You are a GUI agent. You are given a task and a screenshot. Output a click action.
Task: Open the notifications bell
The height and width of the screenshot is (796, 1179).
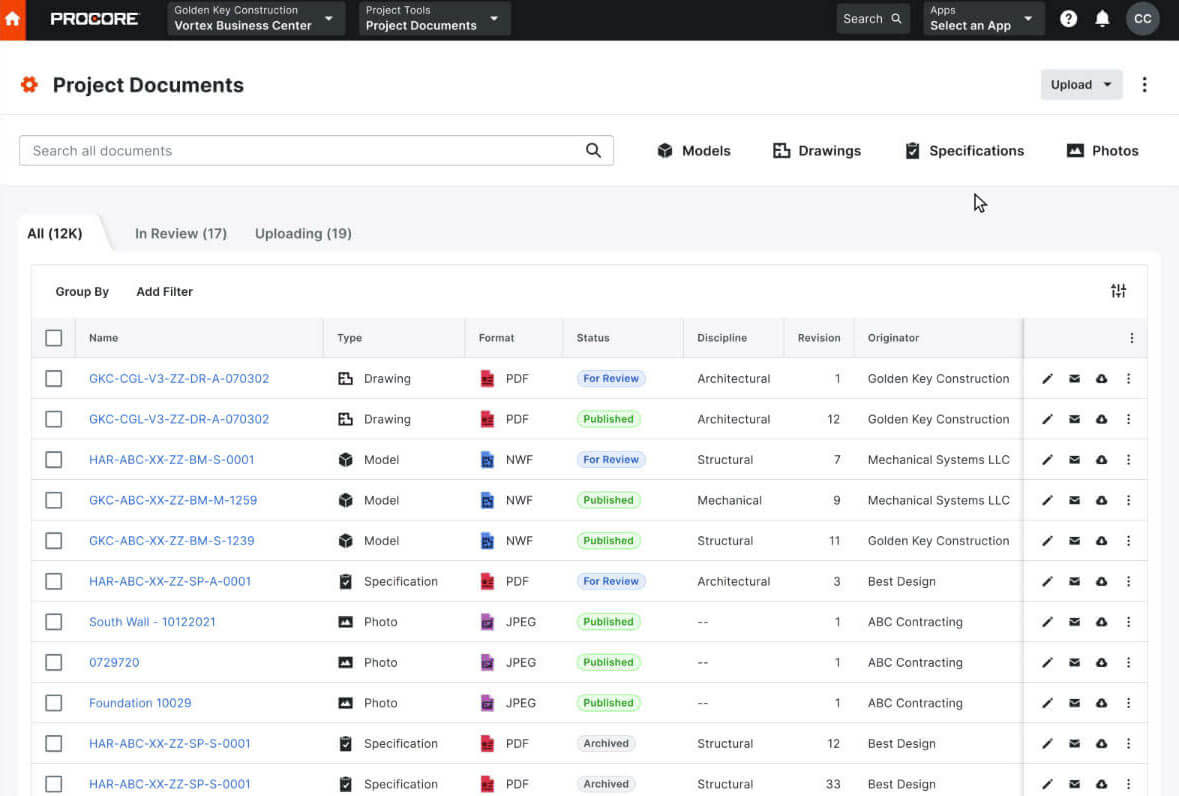tap(1103, 18)
